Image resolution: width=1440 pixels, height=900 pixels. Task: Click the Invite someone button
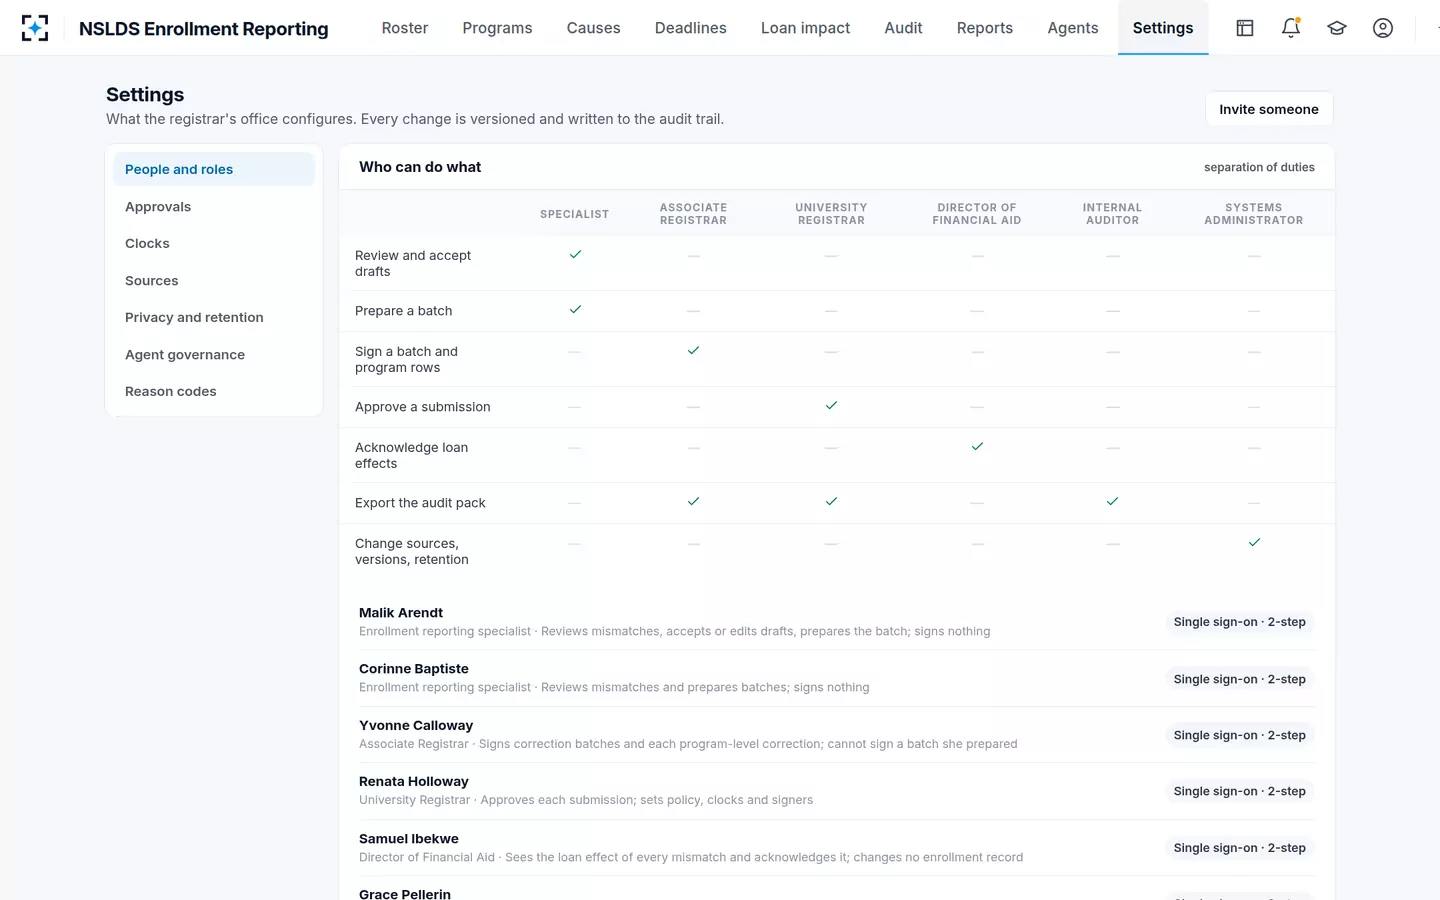[x=1269, y=109]
